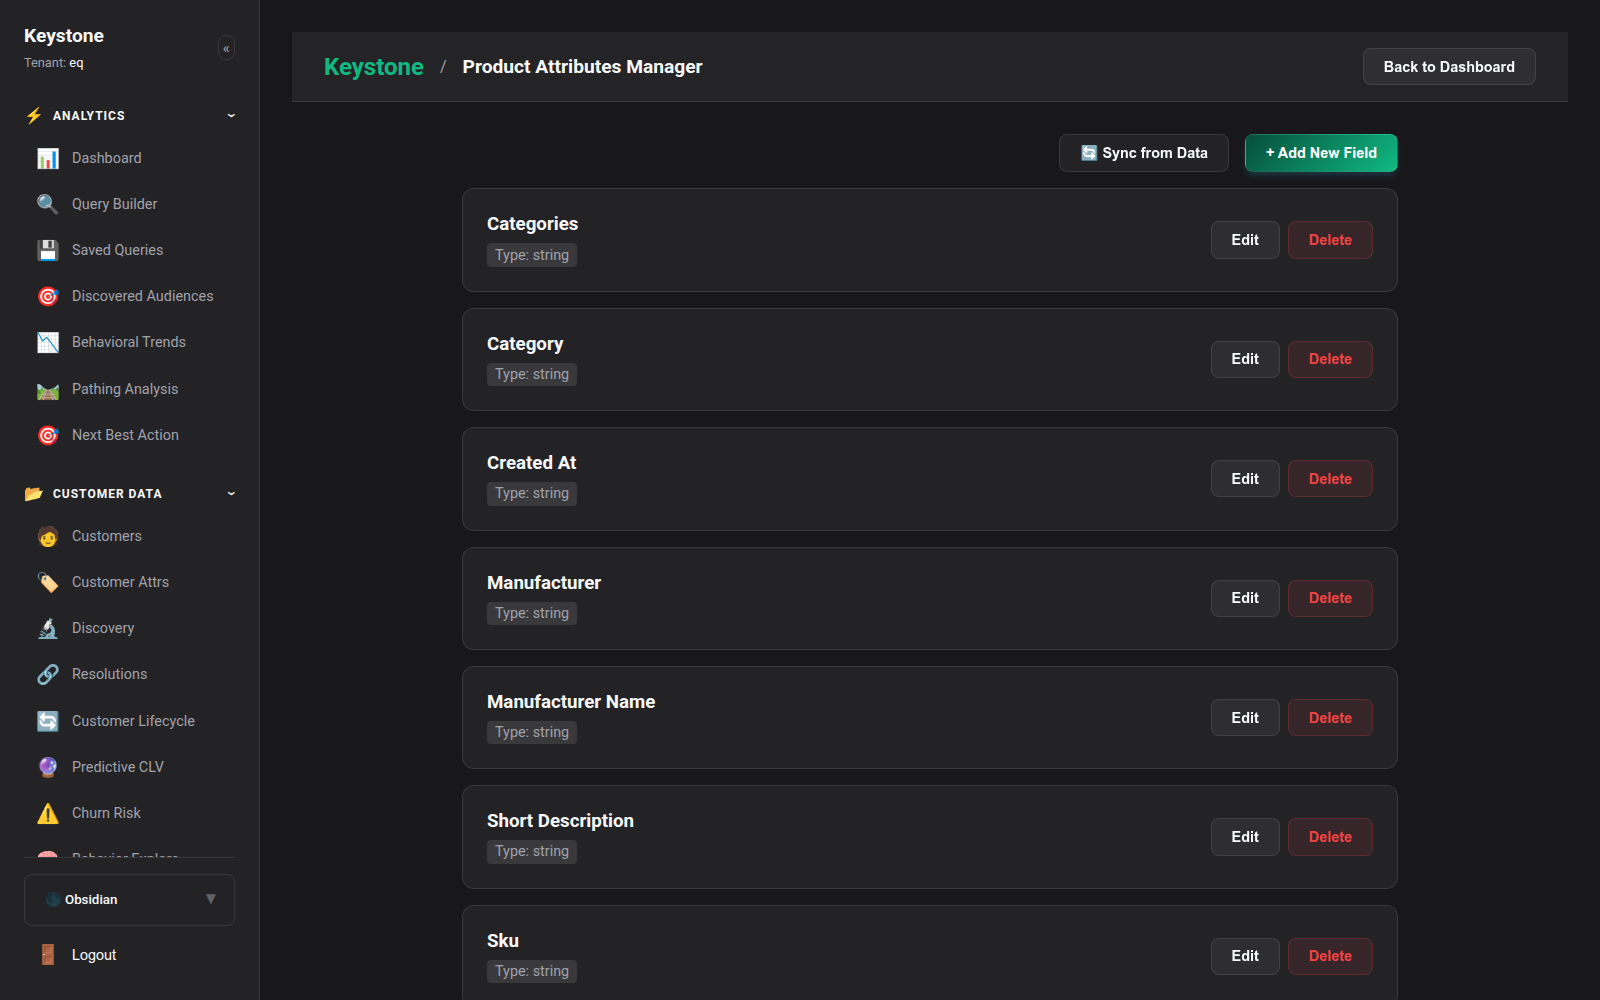Click the Pathing Analysis map icon
Viewport: 1600px width, 1000px height.
[48, 390]
